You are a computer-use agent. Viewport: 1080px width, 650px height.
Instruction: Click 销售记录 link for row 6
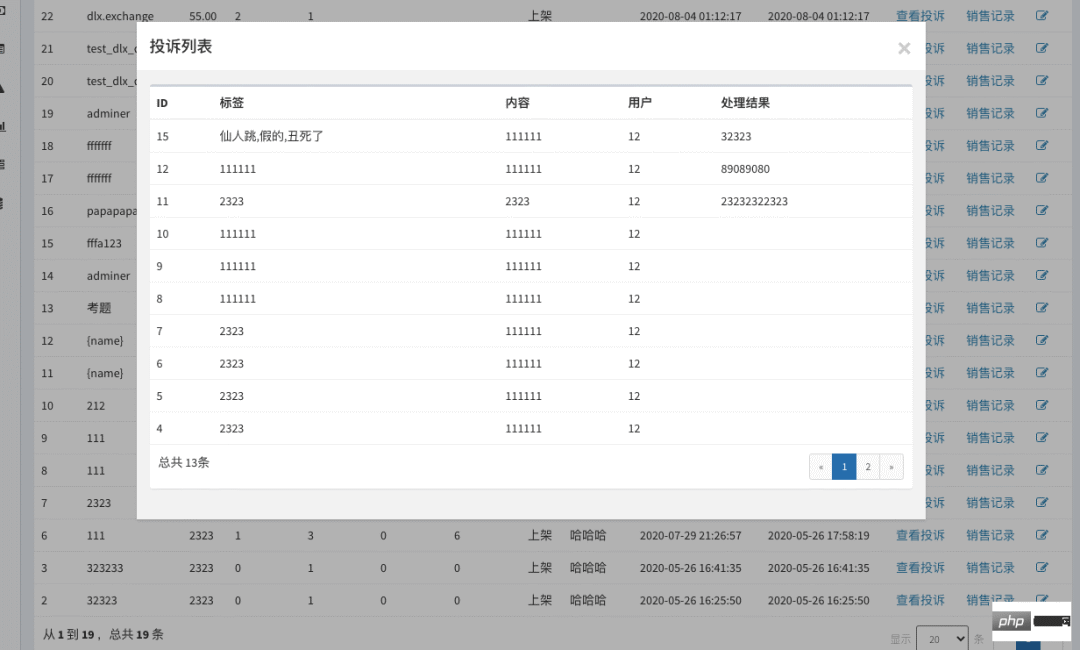coord(990,535)
